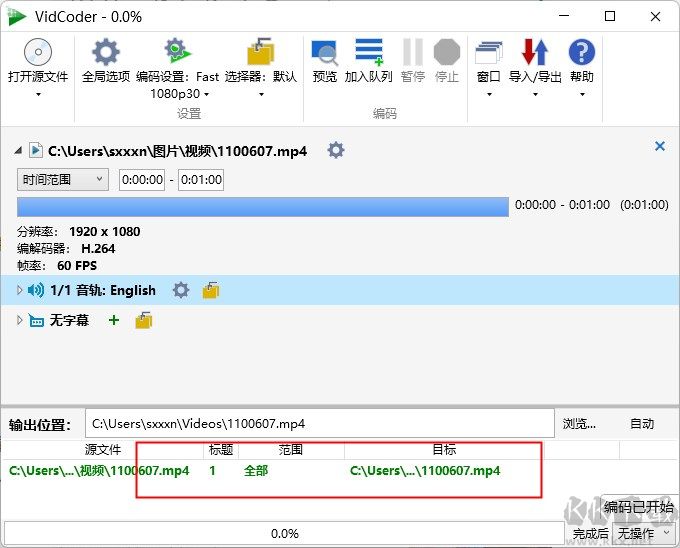The height and width of the screenshot is (548, 680).
Task: Click folder icon on audio track row
Action: [211, 290]
